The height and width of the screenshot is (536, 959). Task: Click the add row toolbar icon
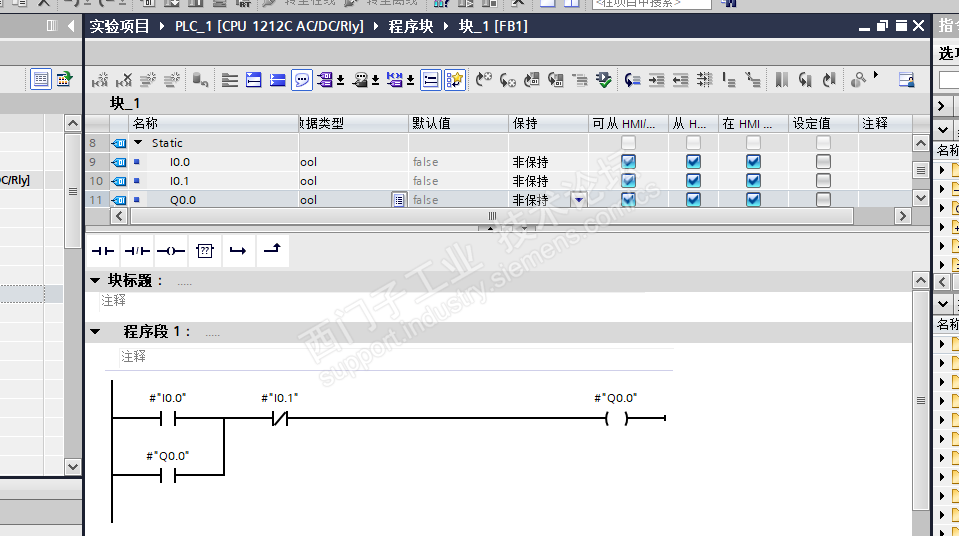pyautogui.click(x=172, y=80)
